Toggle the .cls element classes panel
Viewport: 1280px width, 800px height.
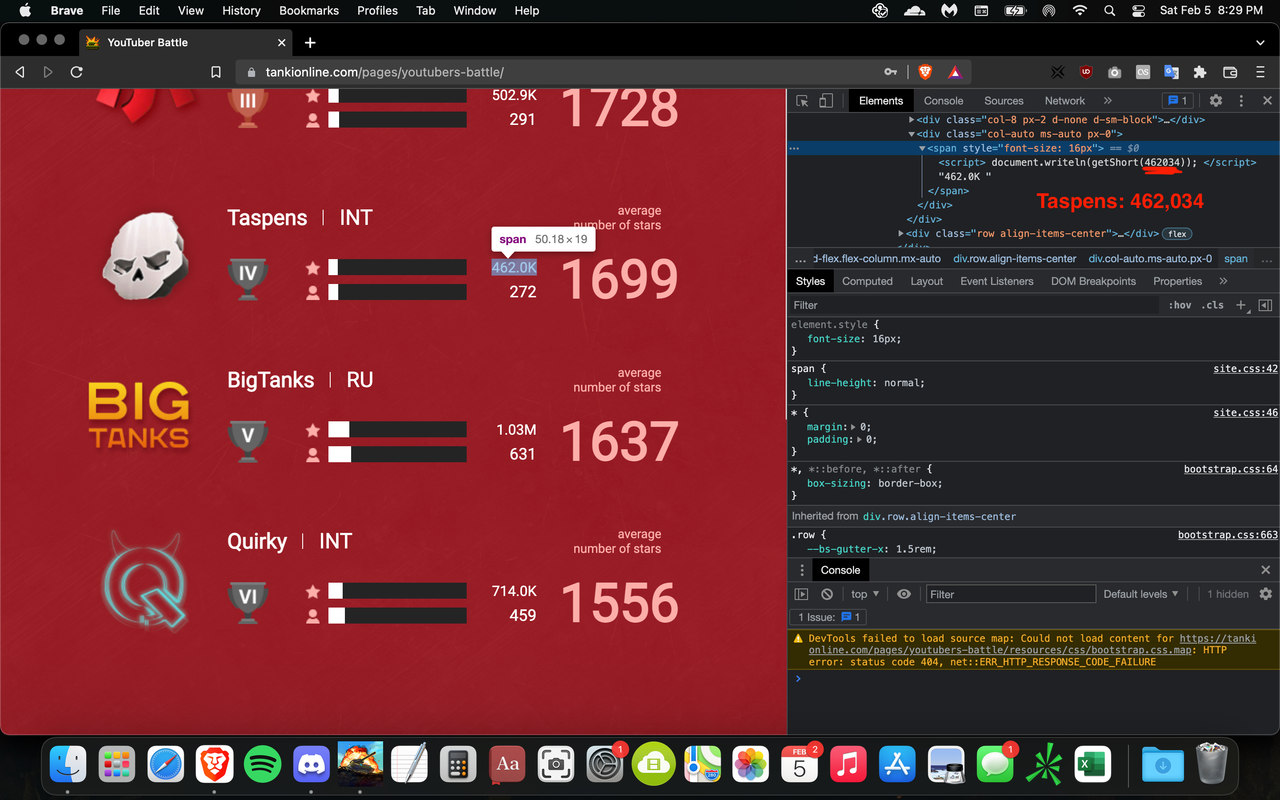[x=1213, y=305]
